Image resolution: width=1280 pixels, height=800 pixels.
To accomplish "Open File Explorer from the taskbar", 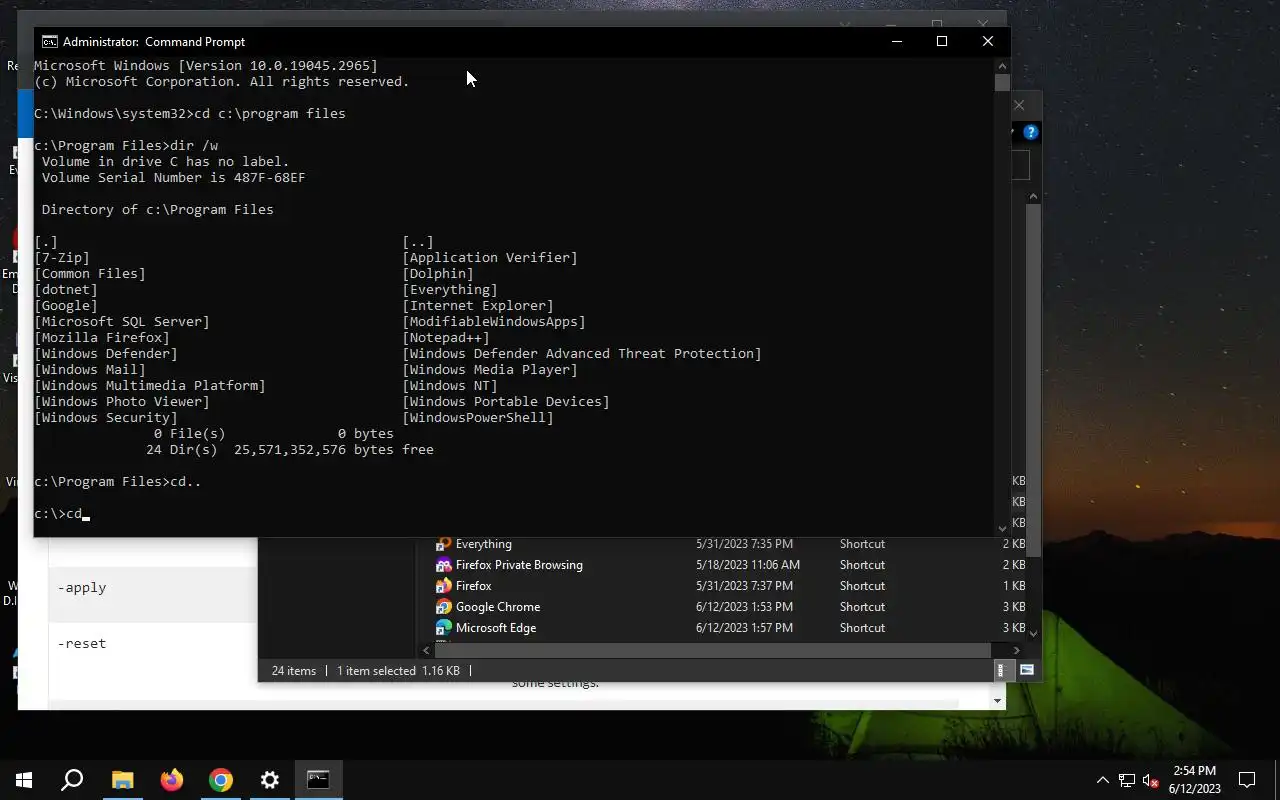I will pos(122,780).
